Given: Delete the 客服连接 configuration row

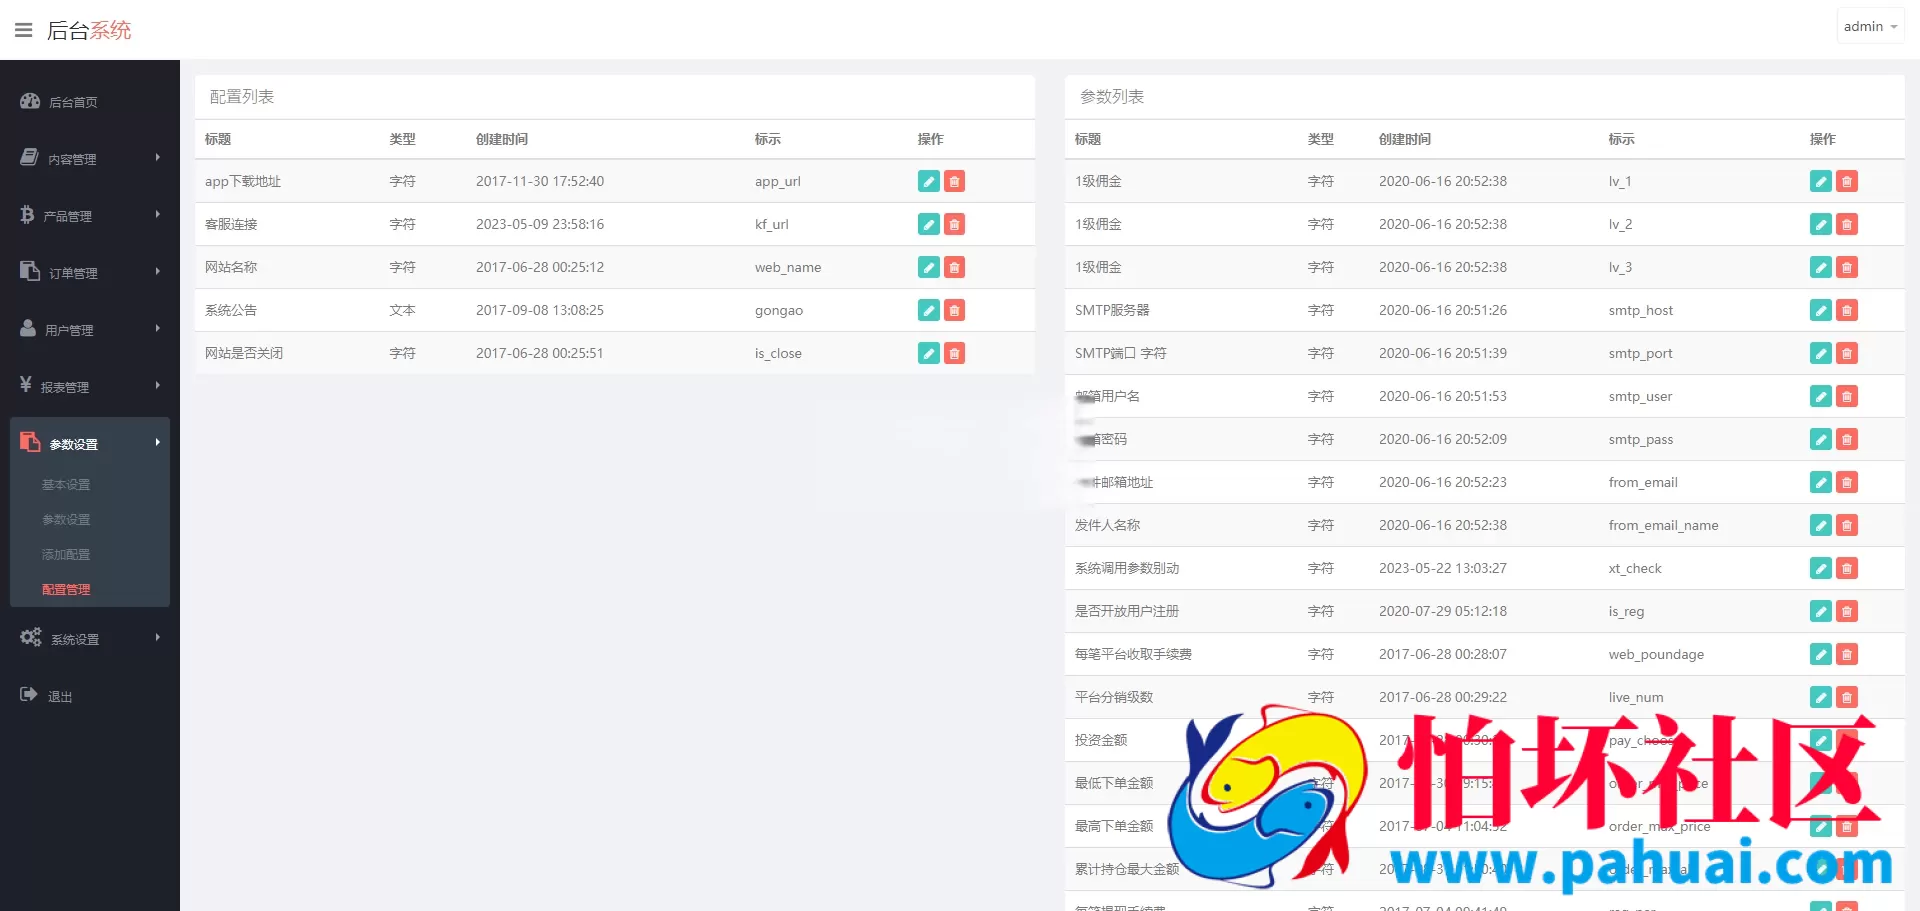Looking at the screenshot, I should click(954, 224).
